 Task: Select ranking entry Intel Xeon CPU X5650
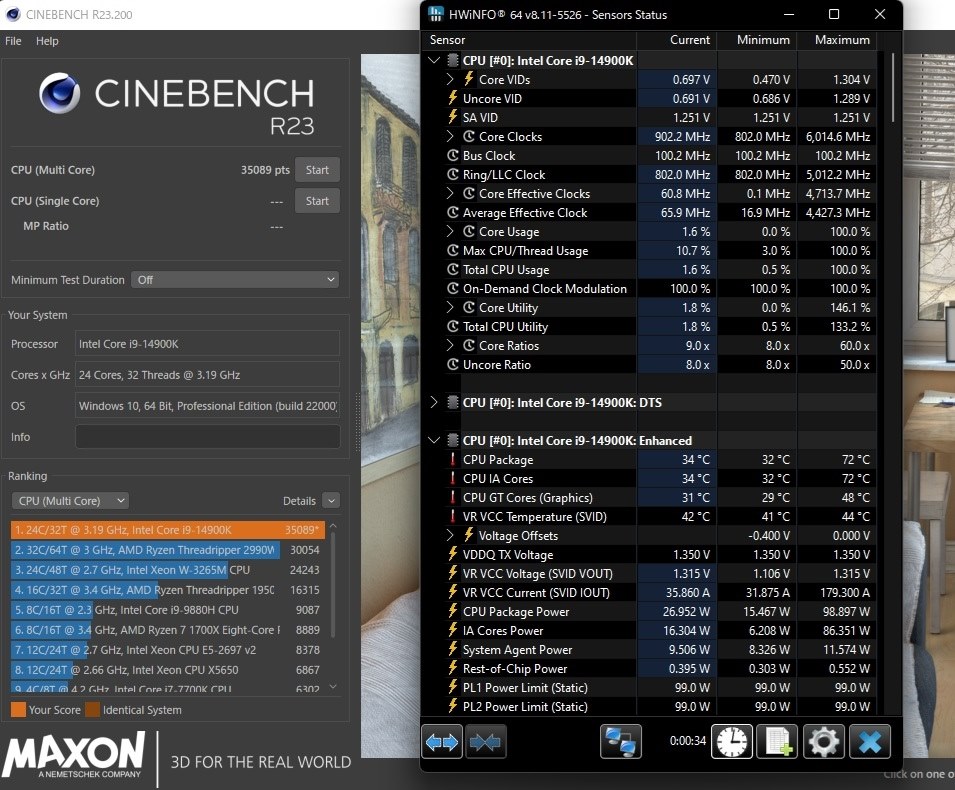coord(167,670)
